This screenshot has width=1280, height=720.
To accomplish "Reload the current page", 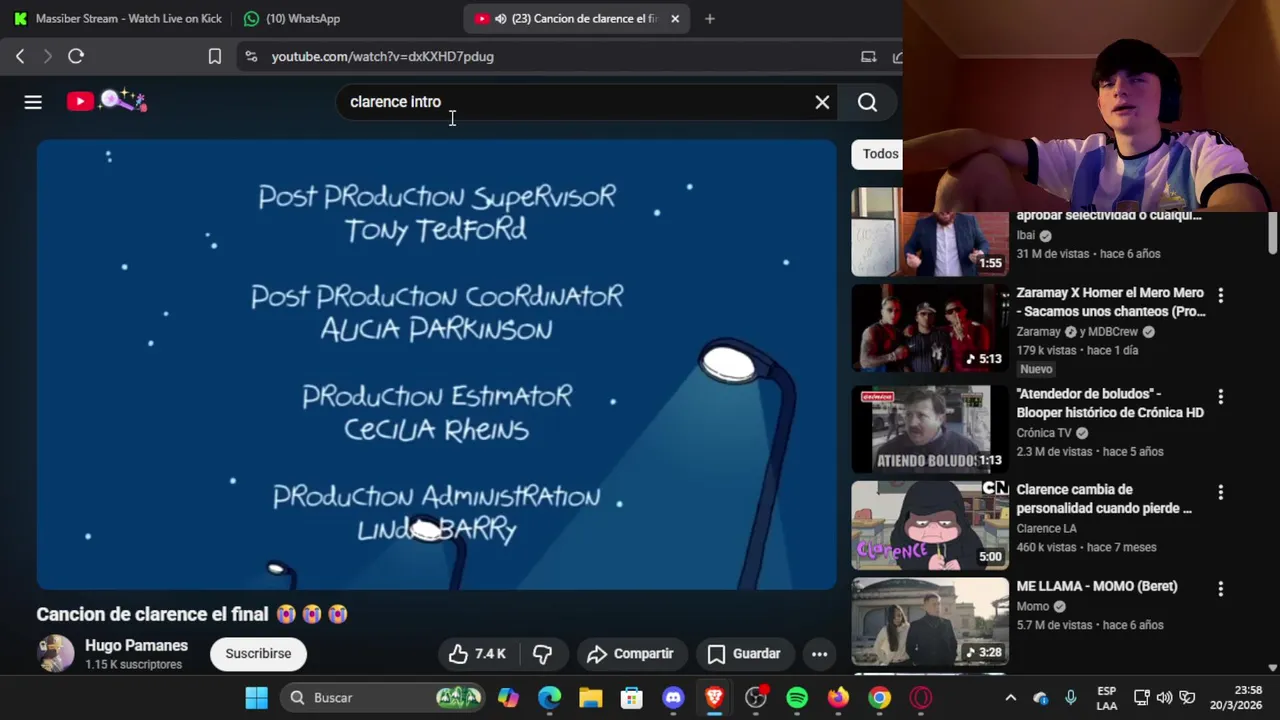I will 76,57.
